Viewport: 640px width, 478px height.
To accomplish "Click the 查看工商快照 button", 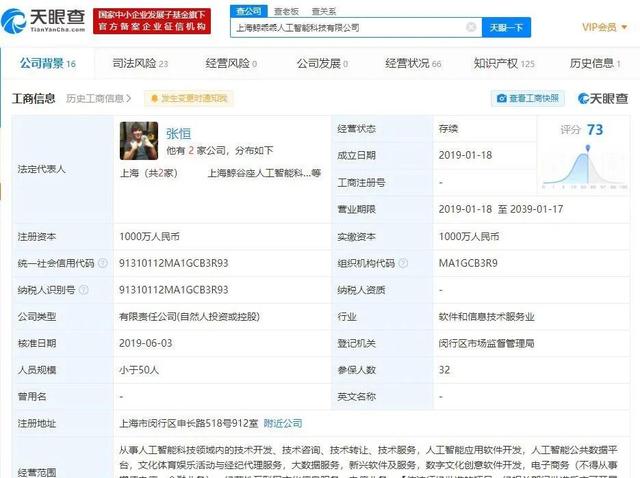I will tap(528, 98).
